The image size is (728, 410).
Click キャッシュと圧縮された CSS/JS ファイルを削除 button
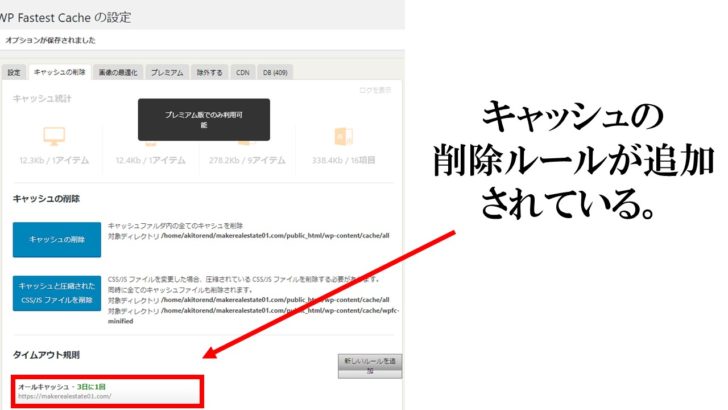coord(57,292)
